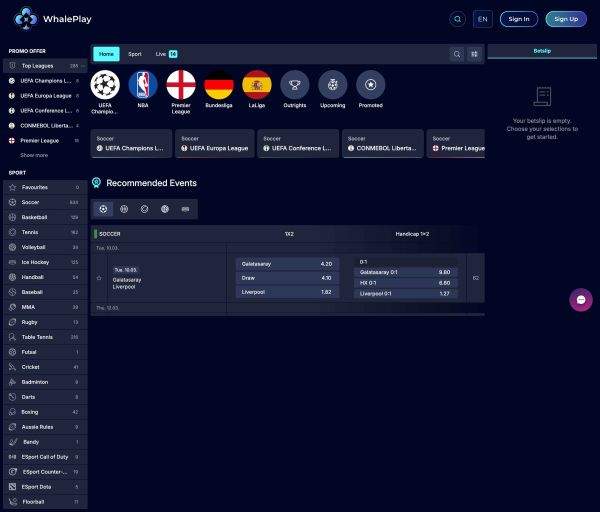600x512 pixels.
Task: Open the Soccer Premier League card
Action: (x=456, y=143)
